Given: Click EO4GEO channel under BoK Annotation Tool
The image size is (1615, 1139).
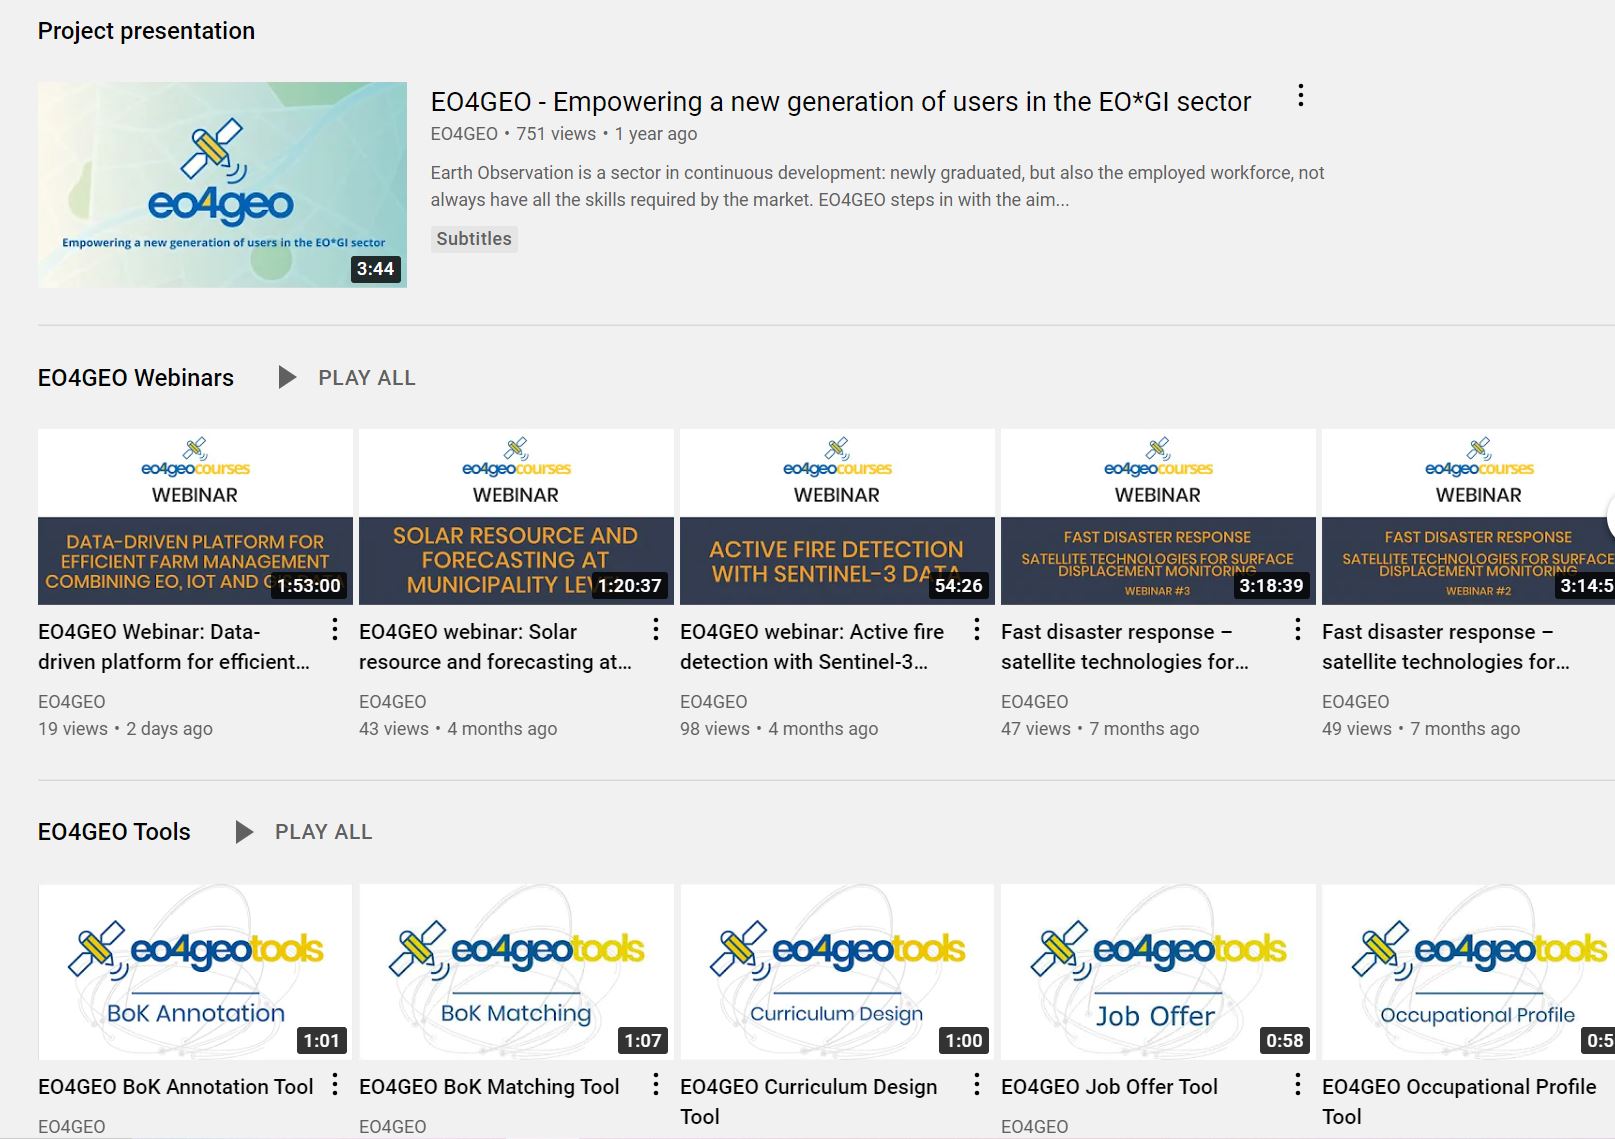Looking at the screenshot, I should pos(72,1127).
